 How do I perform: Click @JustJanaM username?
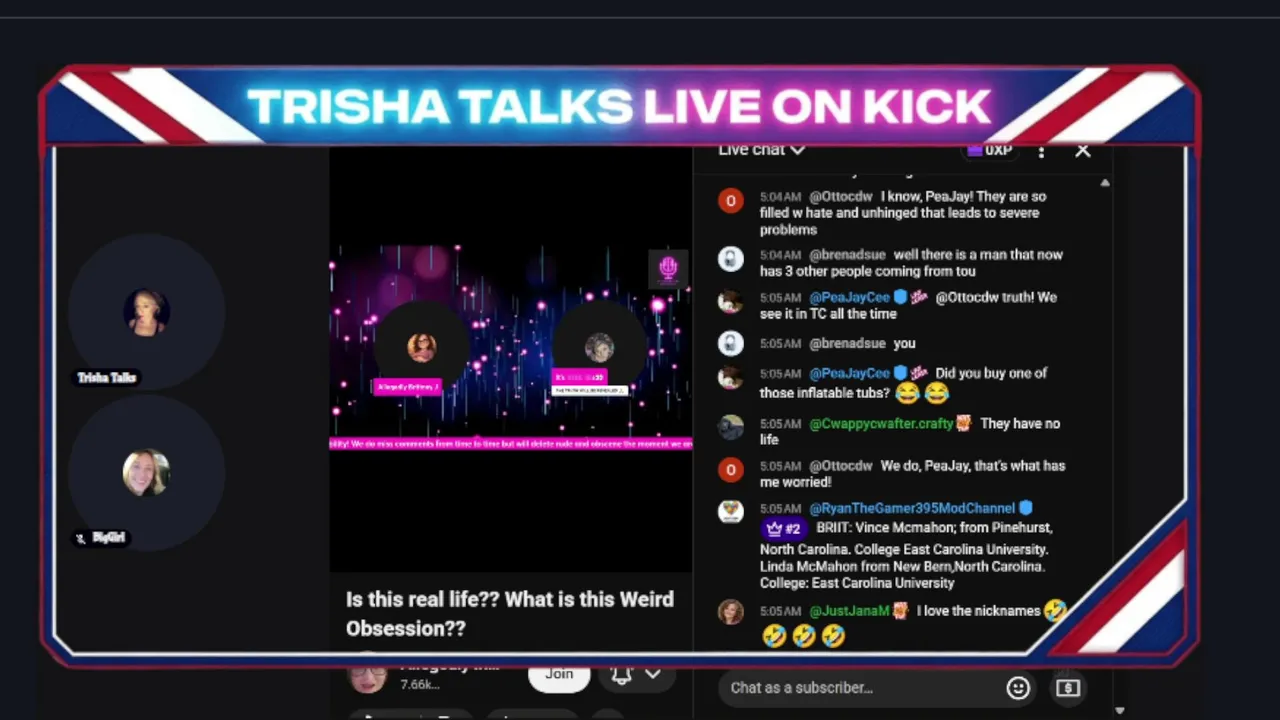click(849, 611)
